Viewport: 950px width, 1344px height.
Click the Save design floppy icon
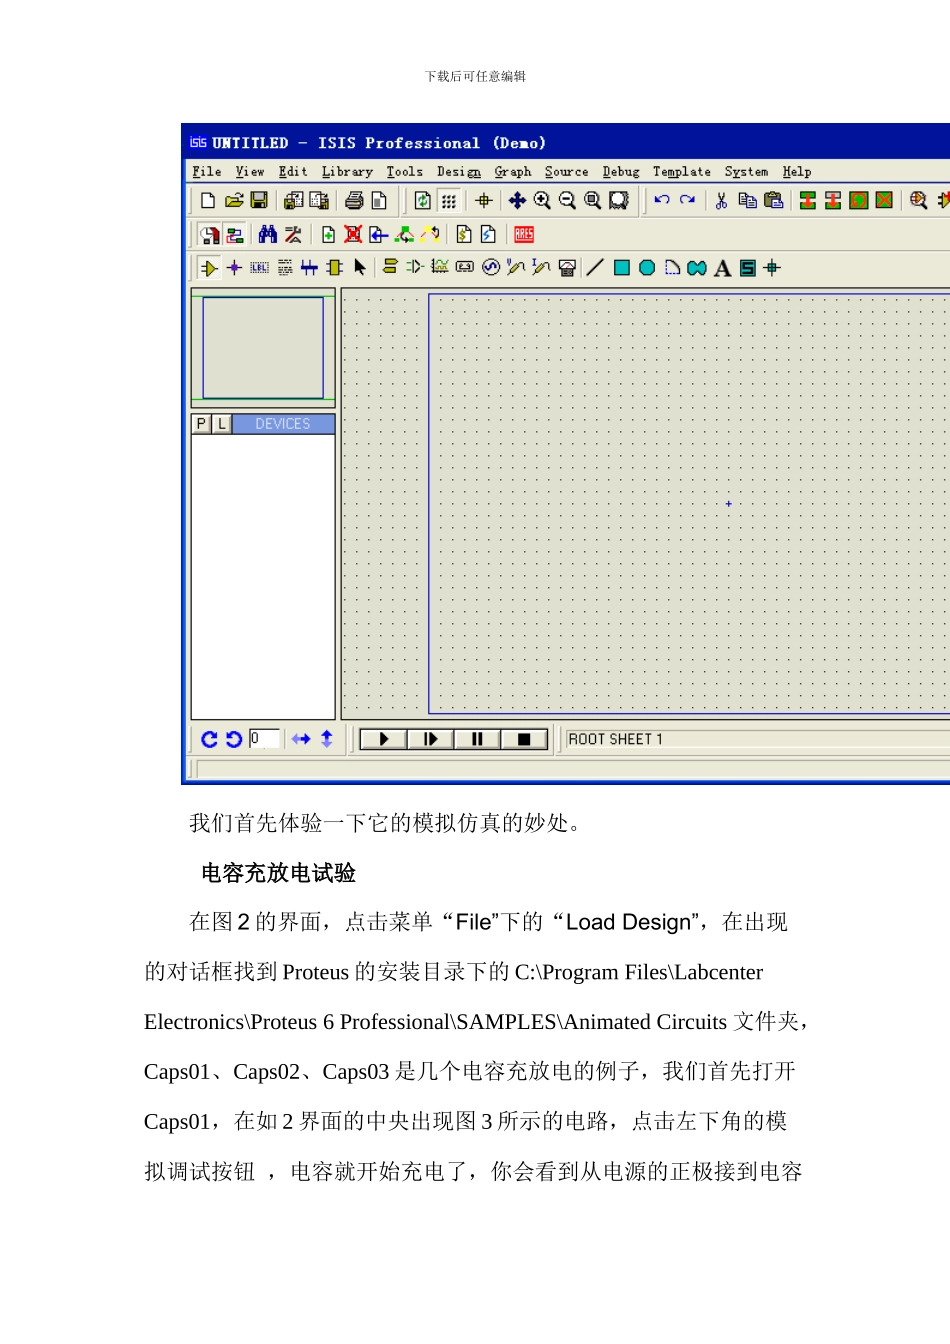[x=259, y=201]
